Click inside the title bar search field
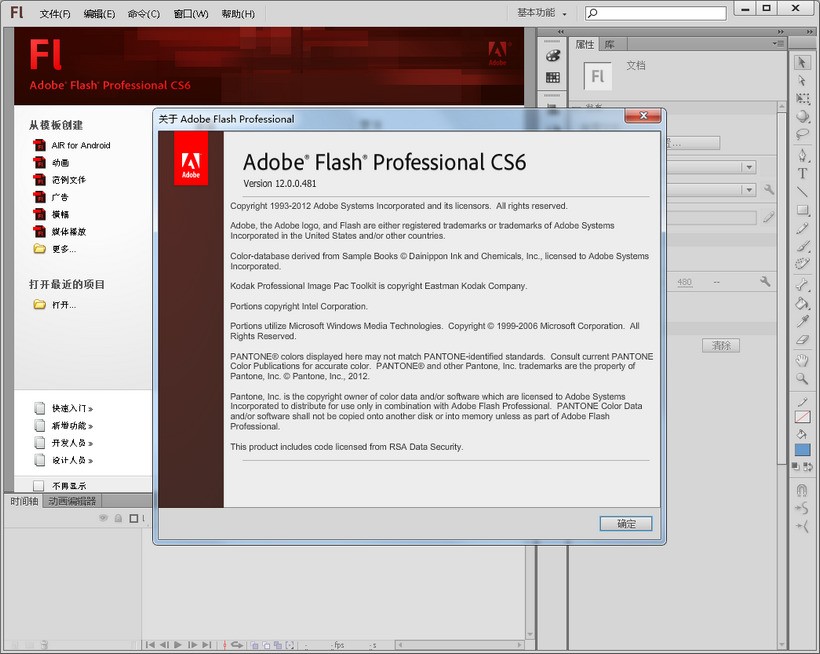The image size is (820, 654). click(x=660, y=12)
